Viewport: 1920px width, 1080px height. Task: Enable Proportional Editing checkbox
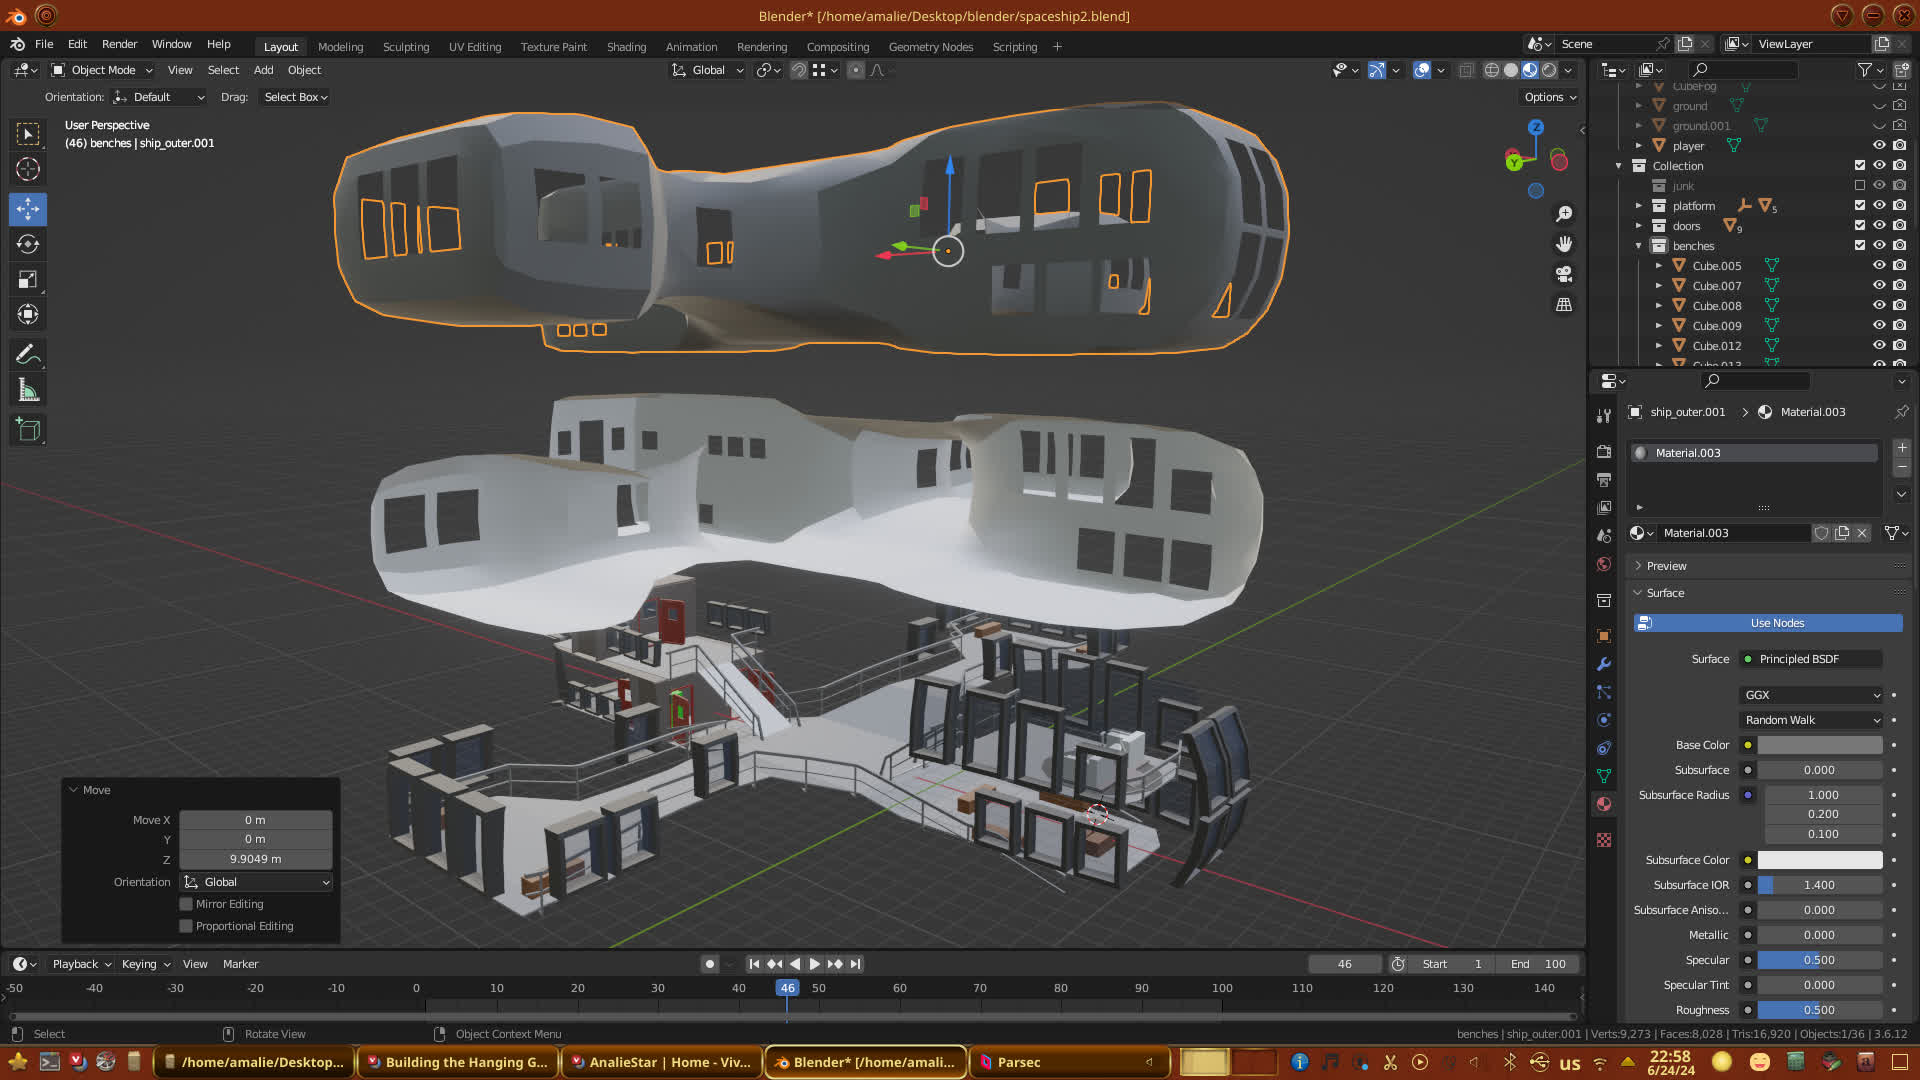186,926
